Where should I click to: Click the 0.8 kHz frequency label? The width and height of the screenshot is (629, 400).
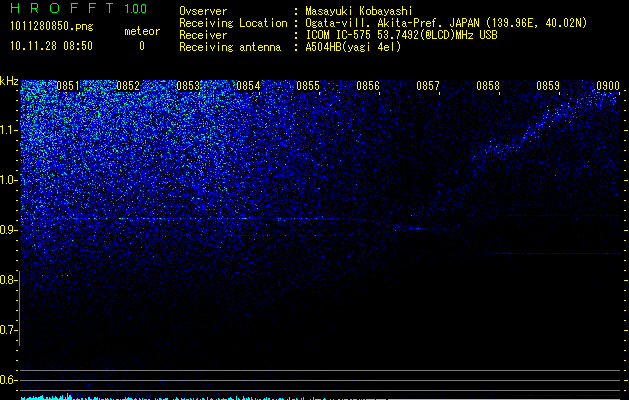click(x=8, y=280)
